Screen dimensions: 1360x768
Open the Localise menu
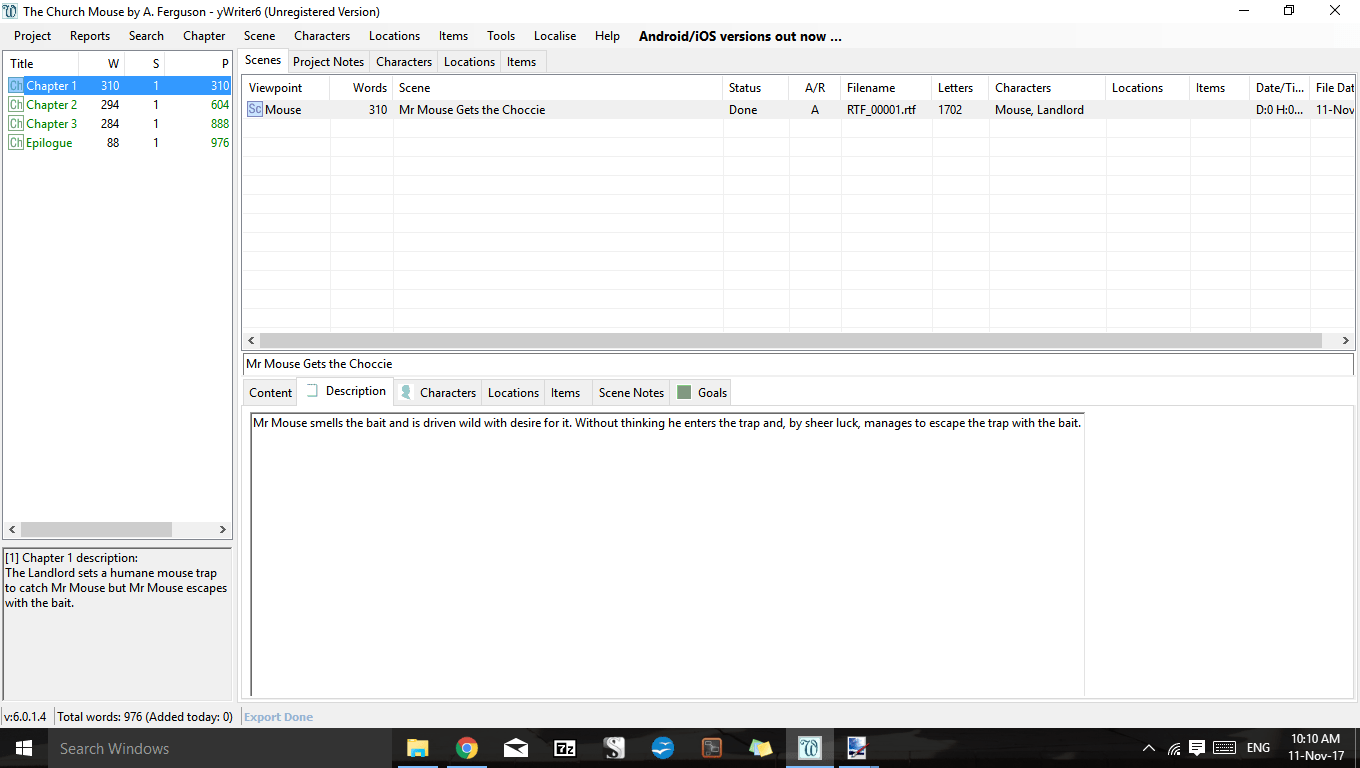tap(554, 36)
